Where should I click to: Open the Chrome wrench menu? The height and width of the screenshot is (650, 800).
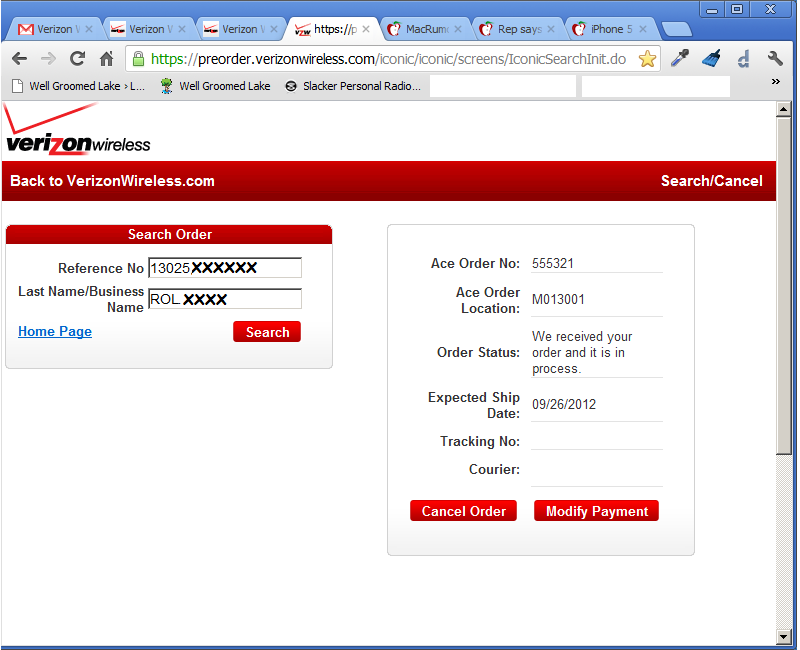[x=776, y=59]
